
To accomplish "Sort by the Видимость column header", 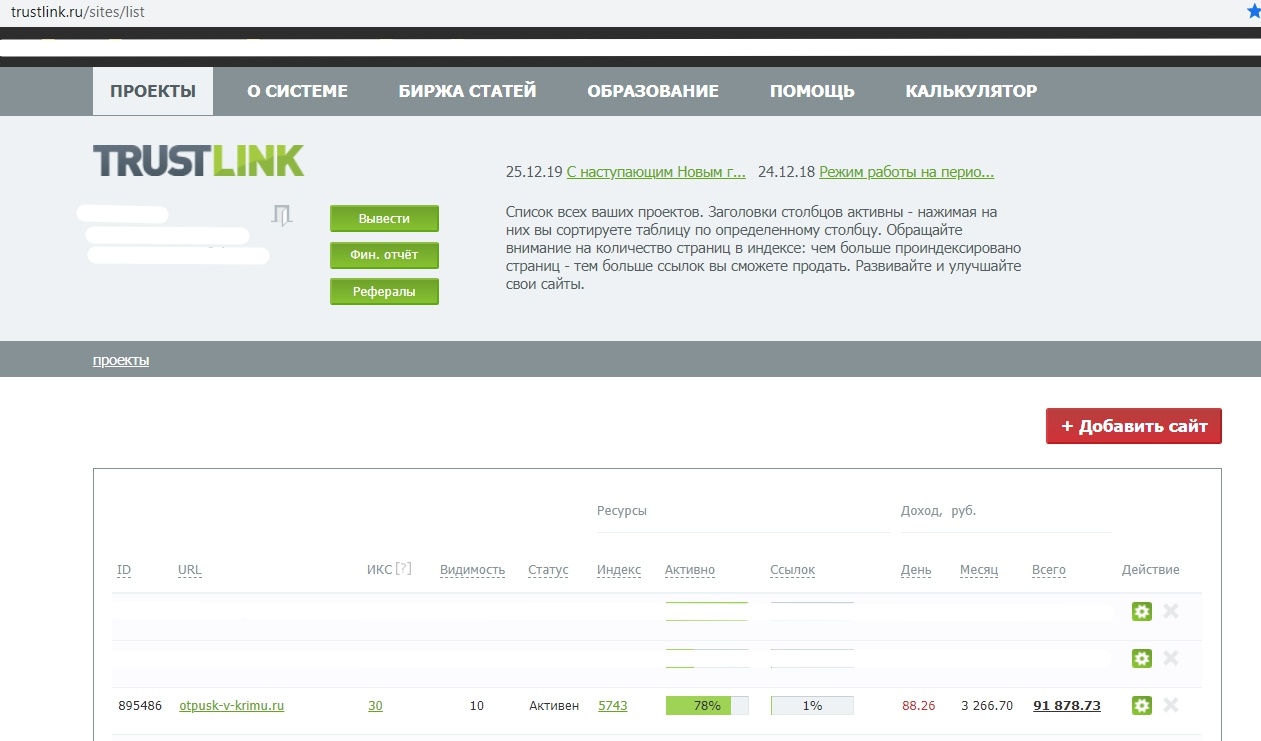I will (473, 570).
